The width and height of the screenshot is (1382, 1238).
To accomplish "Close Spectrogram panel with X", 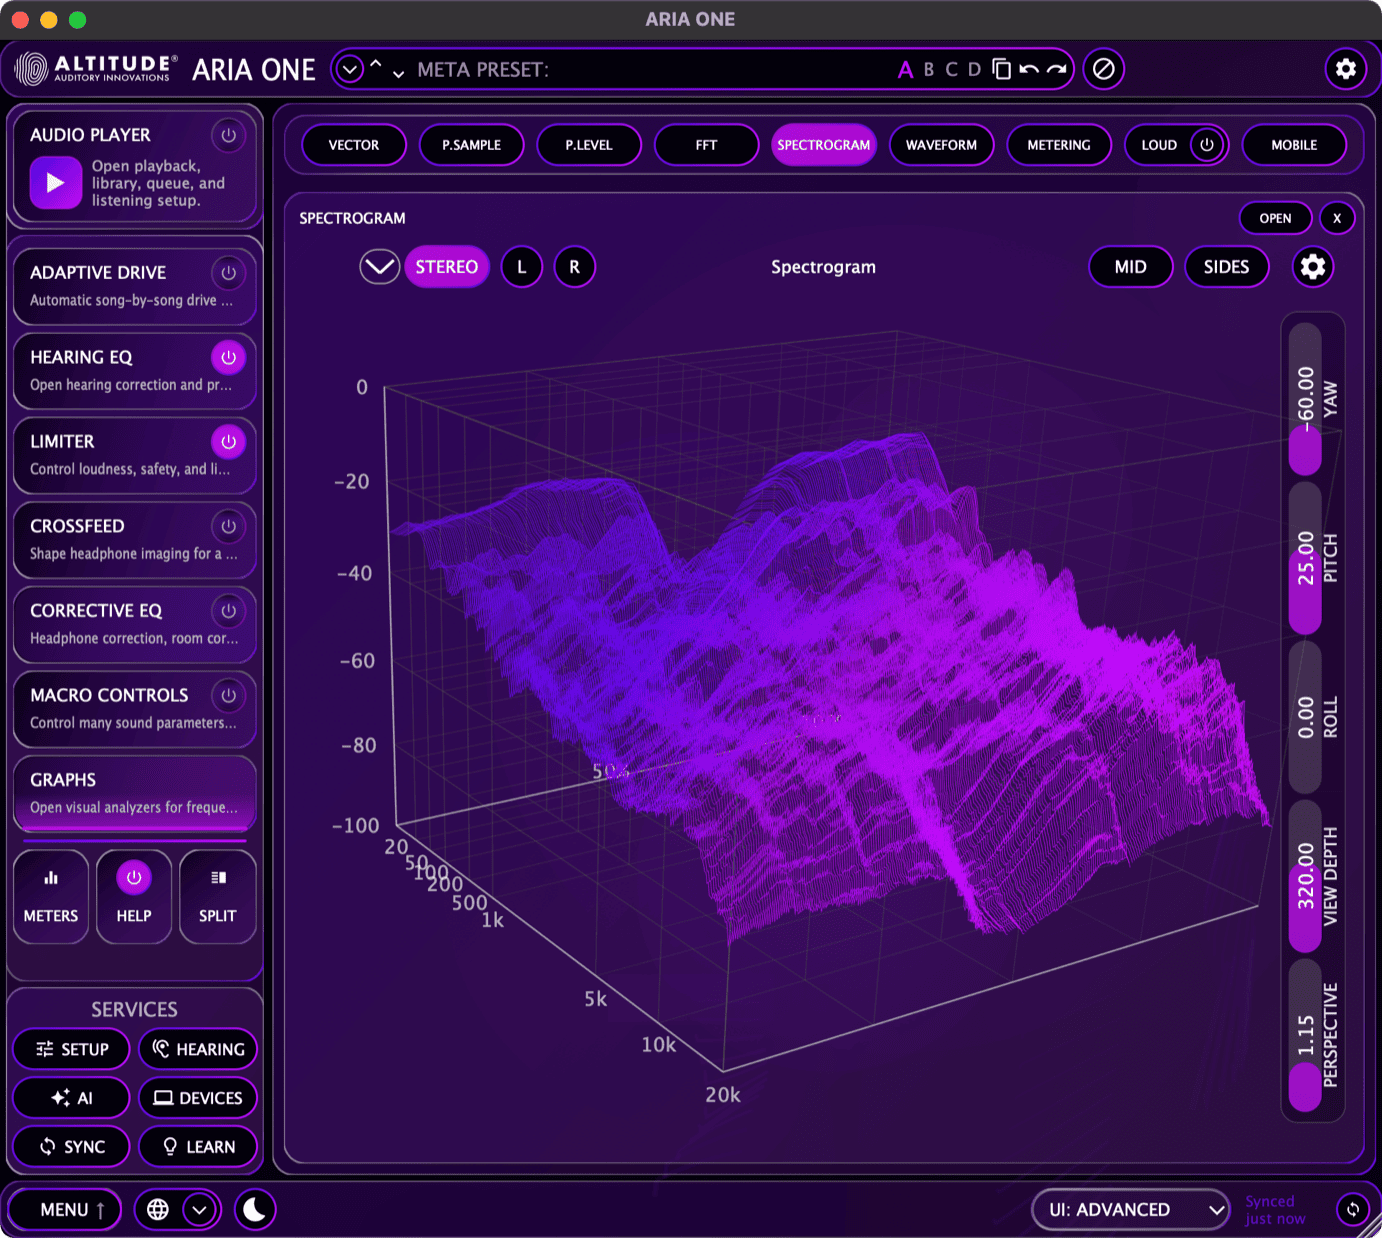I will 1337,218.
